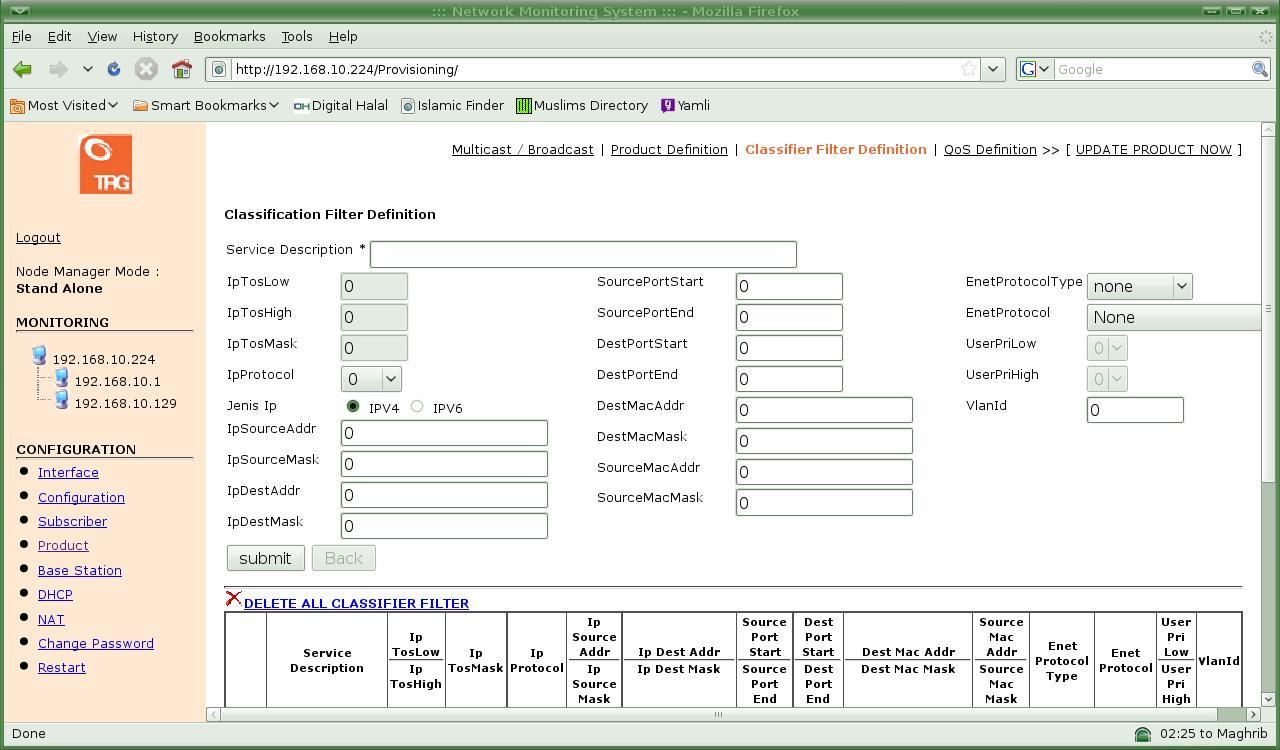Click the TRG logo in the sidebar
Viewport: 1280px width, 750px height.
105,164
